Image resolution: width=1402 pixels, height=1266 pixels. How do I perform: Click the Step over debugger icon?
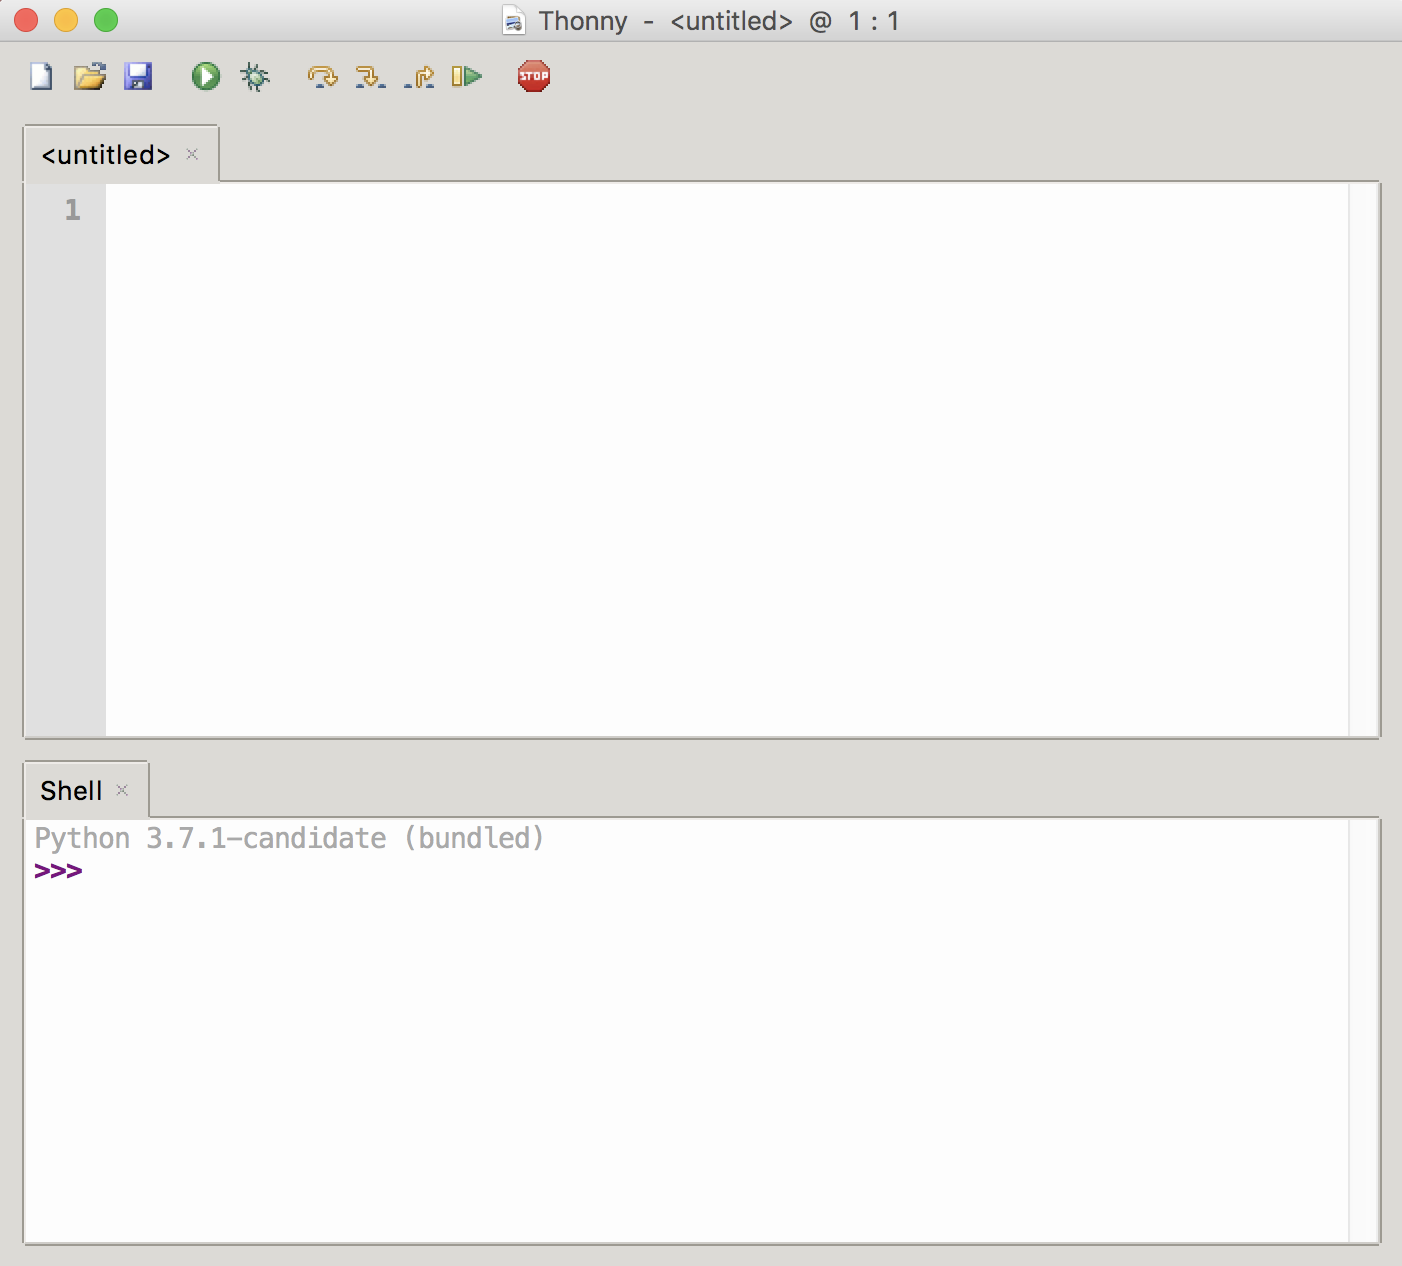pyautogui.click(x=322, y=76)
